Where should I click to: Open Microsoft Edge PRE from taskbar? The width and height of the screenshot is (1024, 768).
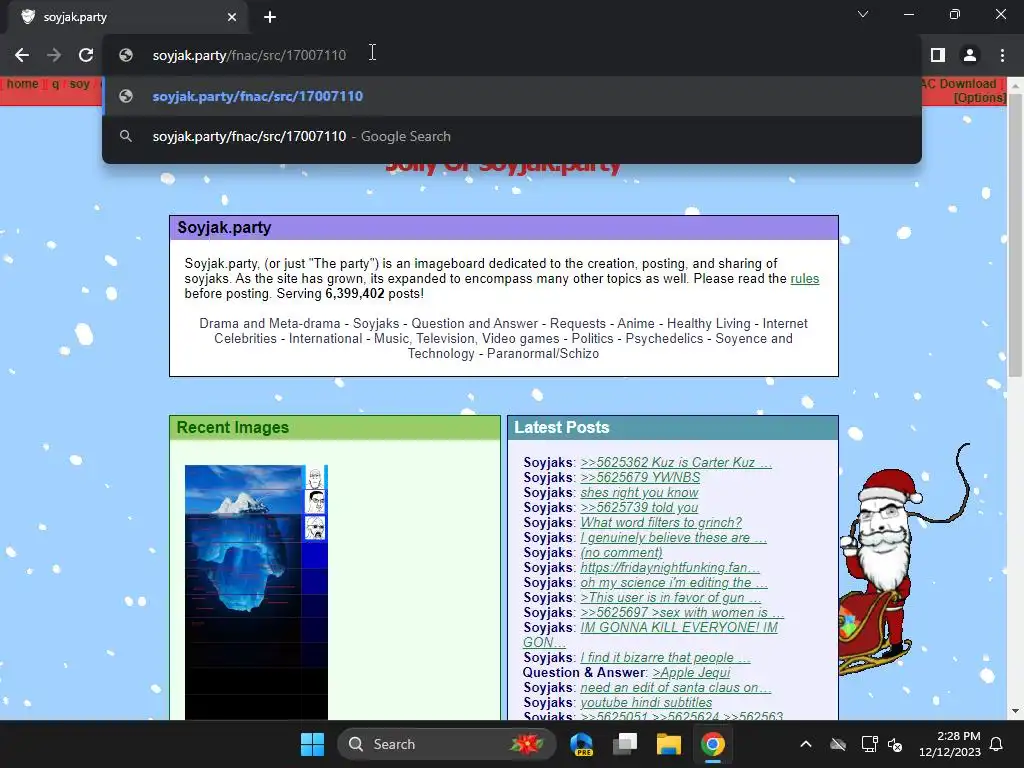(581, 744)
